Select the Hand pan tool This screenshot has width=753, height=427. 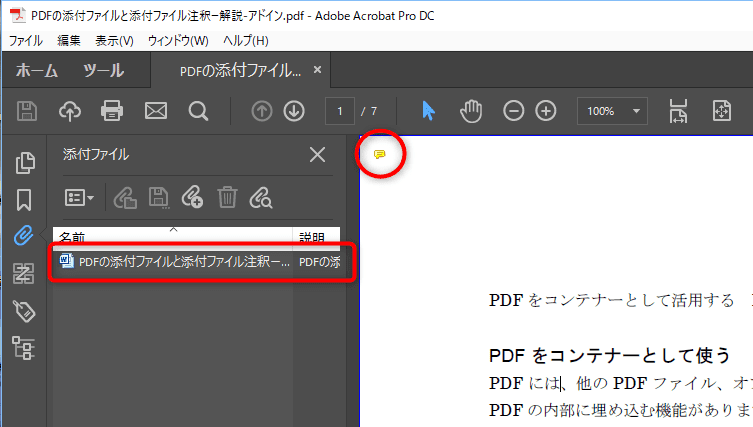pyautogui.click(x=471, y=111)
